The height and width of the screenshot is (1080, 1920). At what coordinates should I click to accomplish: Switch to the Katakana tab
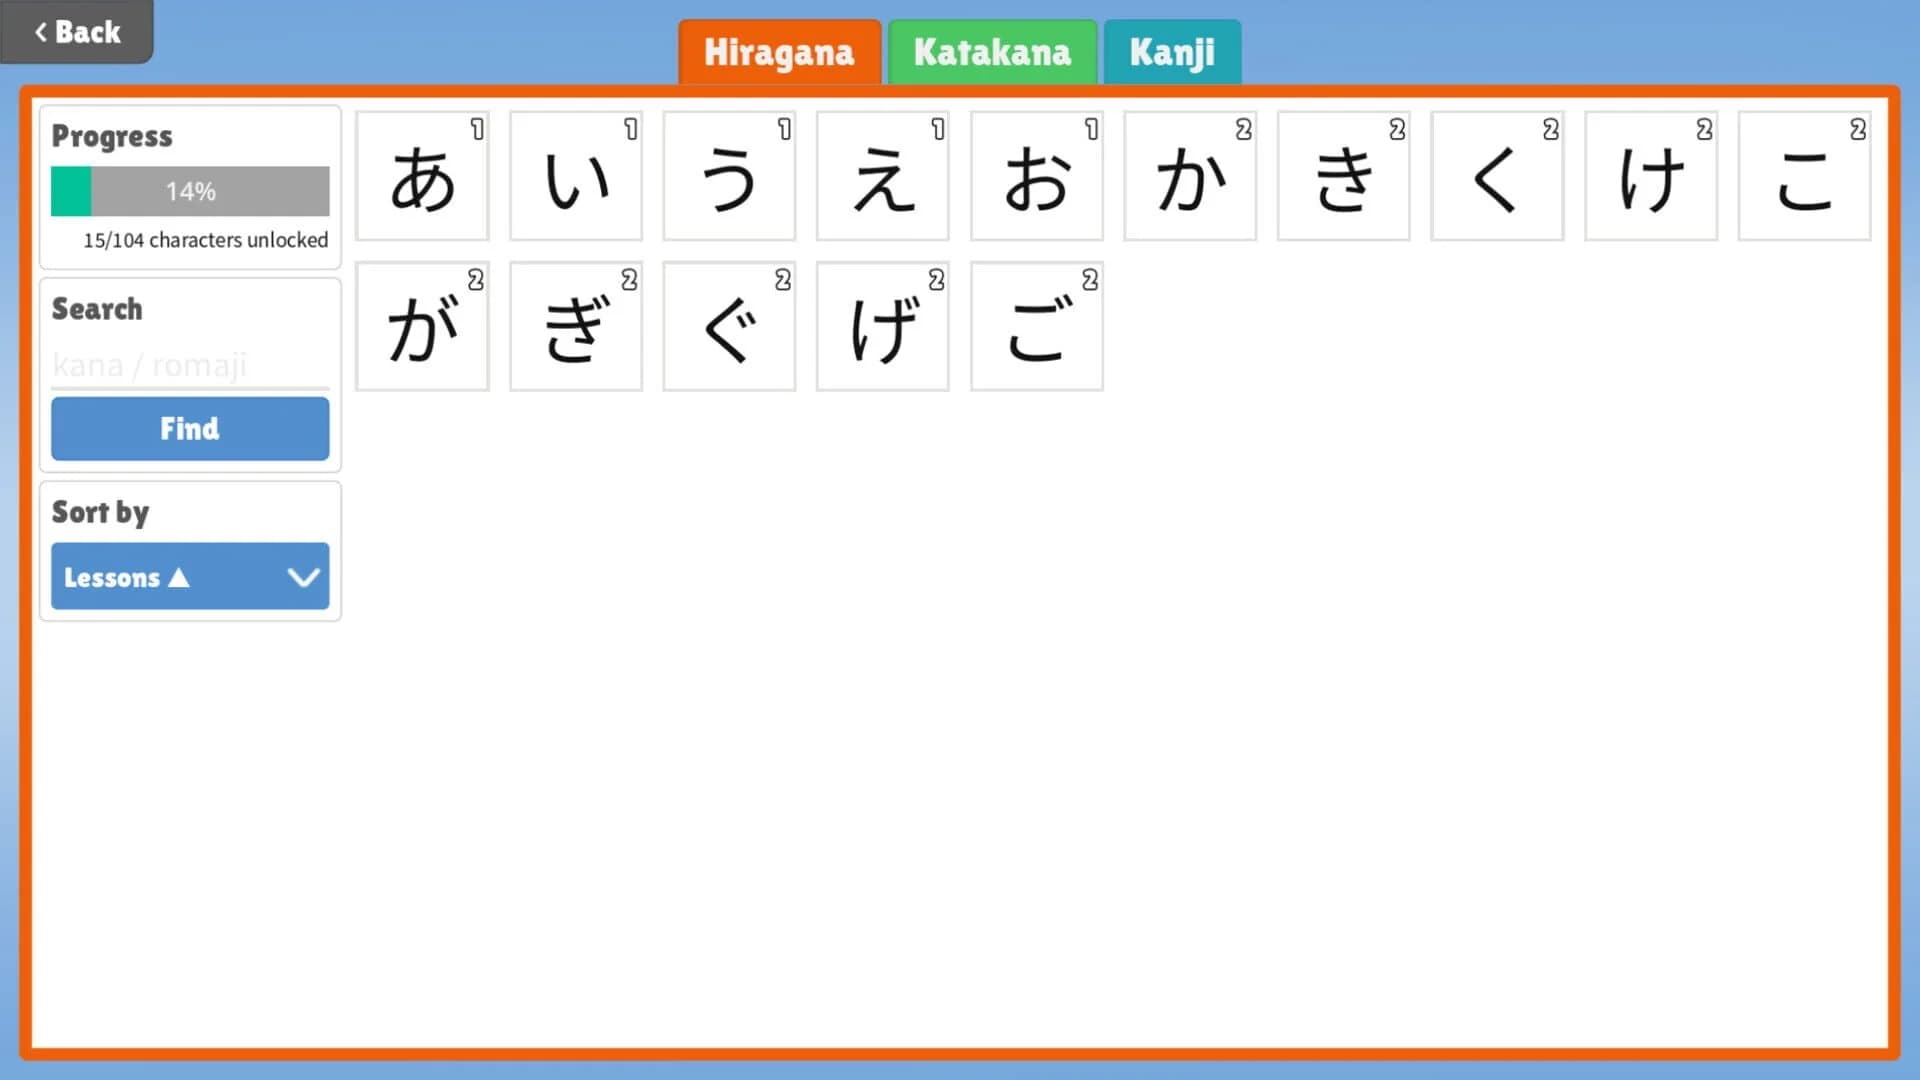[x=991, y=51]
